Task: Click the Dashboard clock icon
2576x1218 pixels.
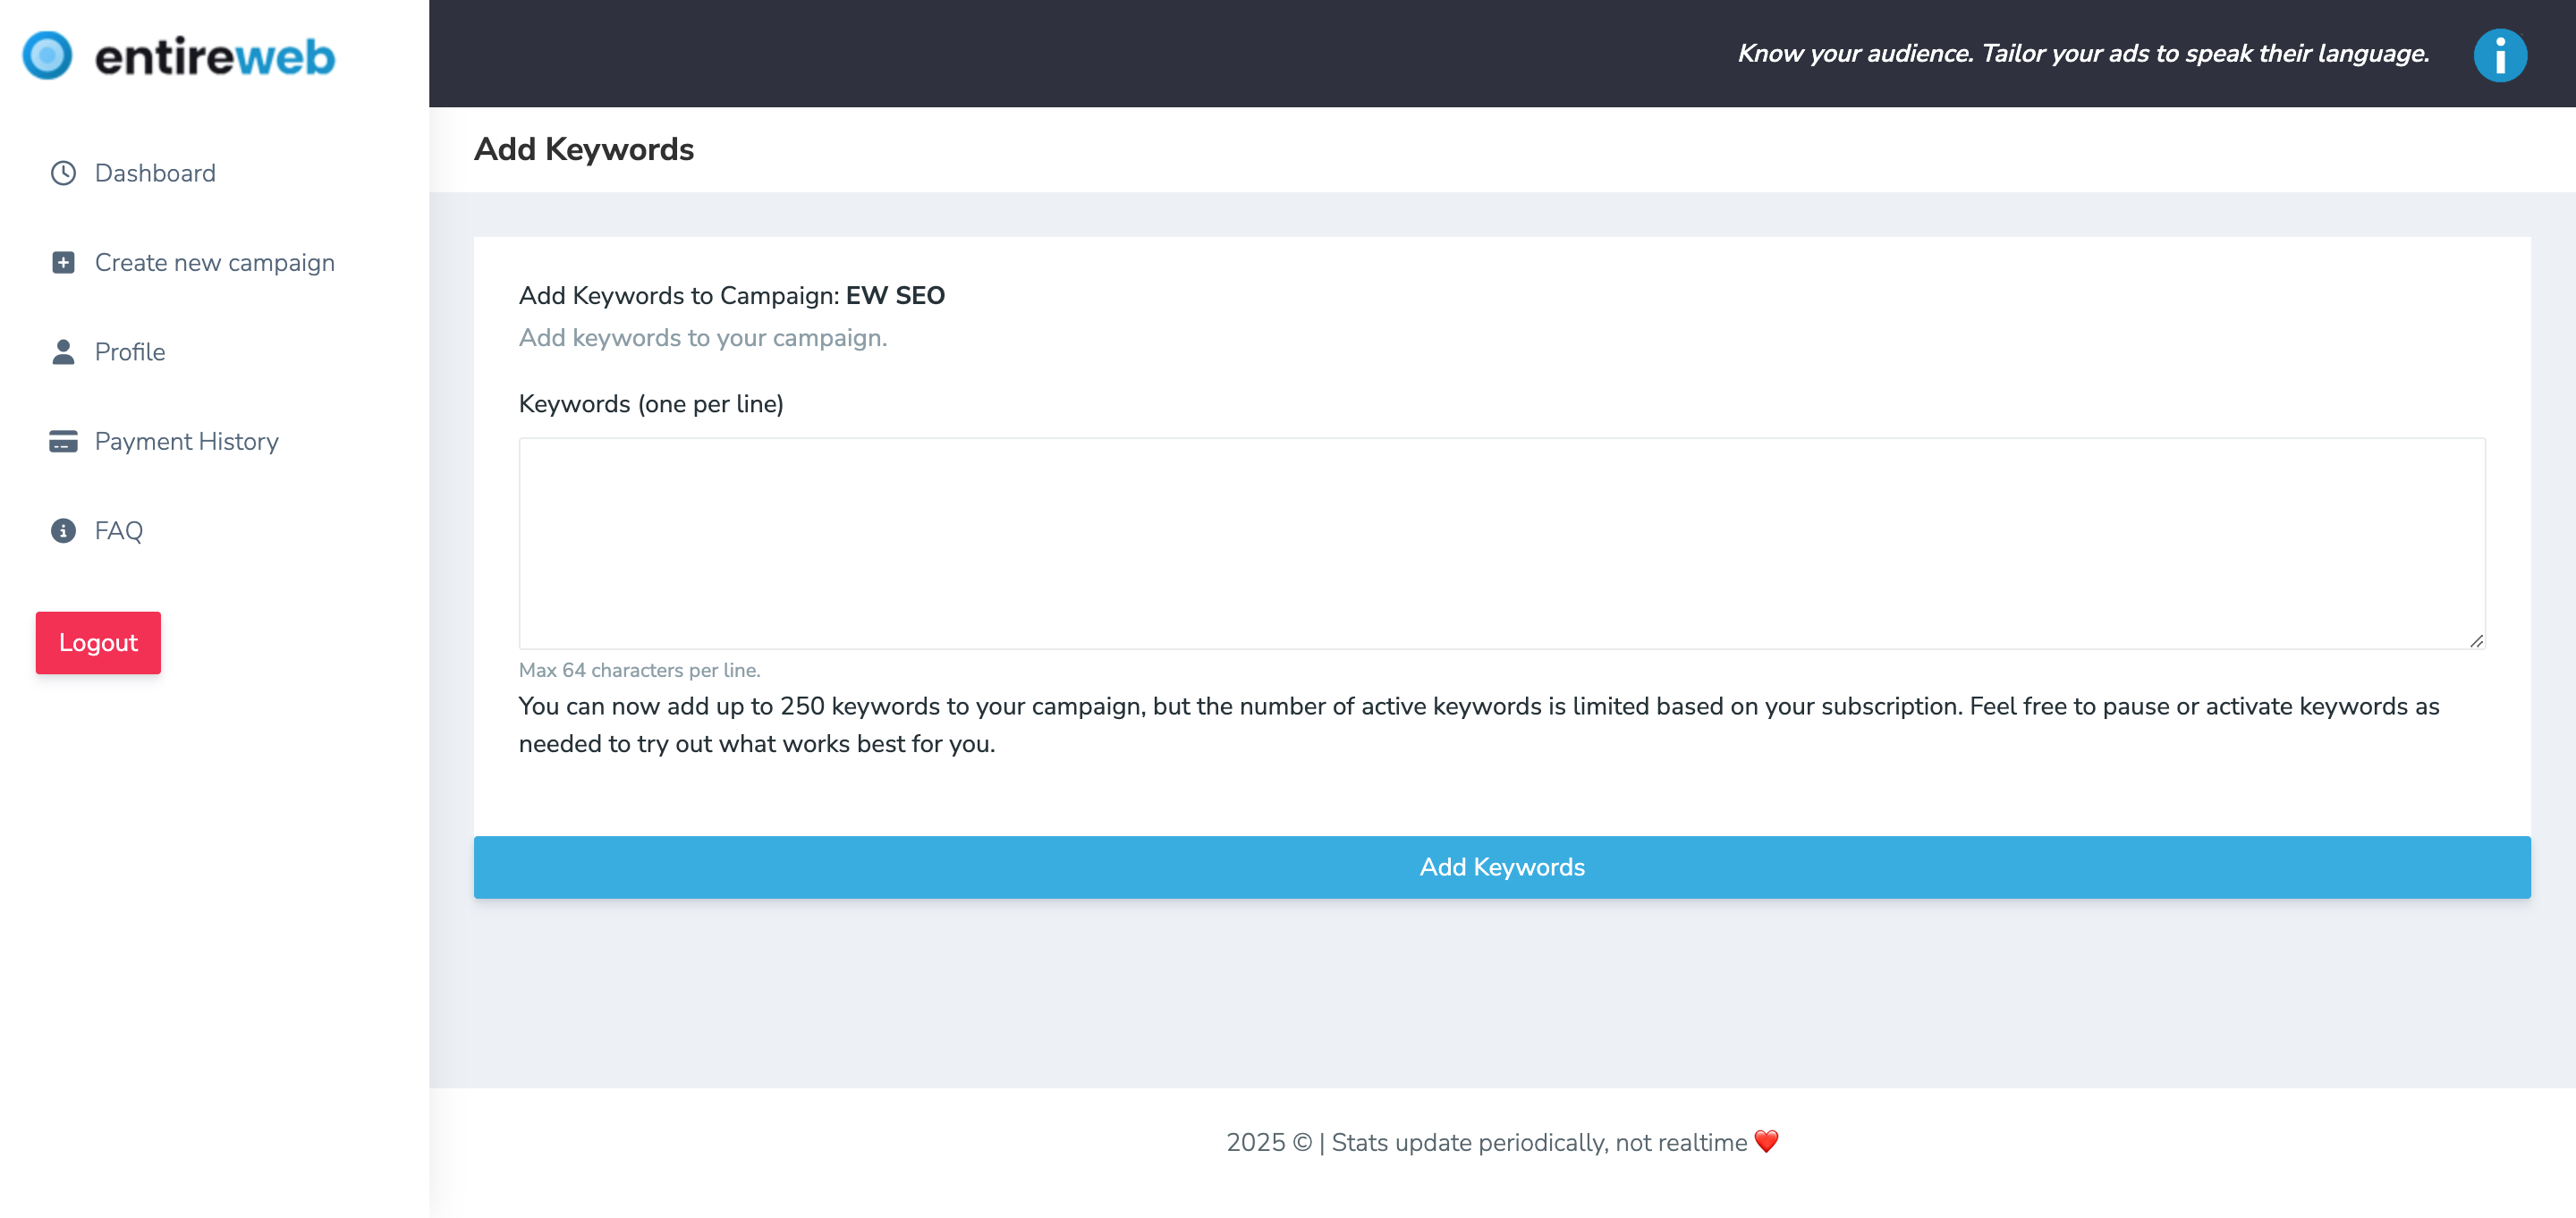Action: click(x=63, y=173)
